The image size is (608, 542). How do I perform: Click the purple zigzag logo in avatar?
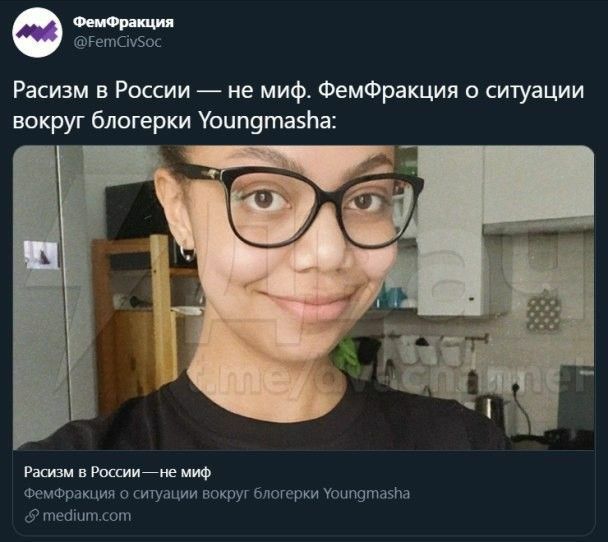coord(37,33)
